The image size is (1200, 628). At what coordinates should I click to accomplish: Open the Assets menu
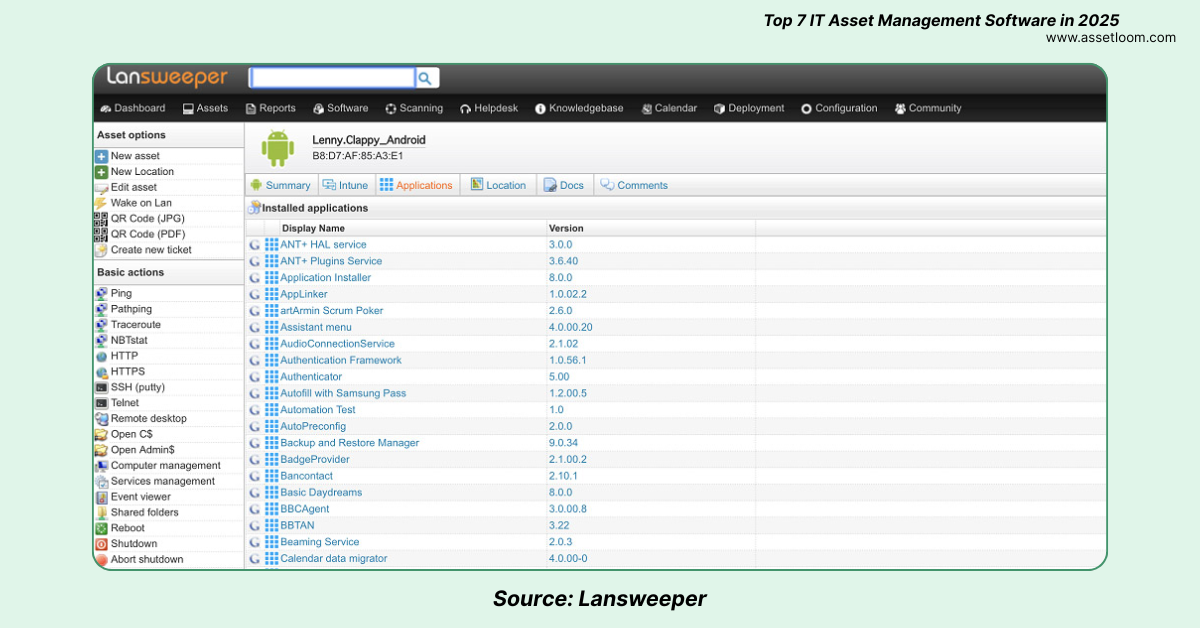[x=205, y=108]
